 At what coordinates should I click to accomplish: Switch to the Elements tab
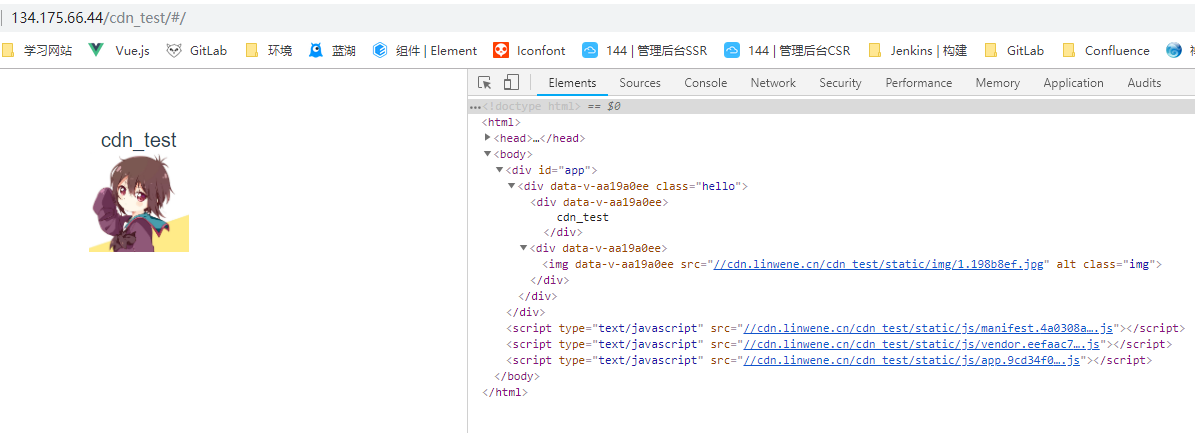pos(572,83)
